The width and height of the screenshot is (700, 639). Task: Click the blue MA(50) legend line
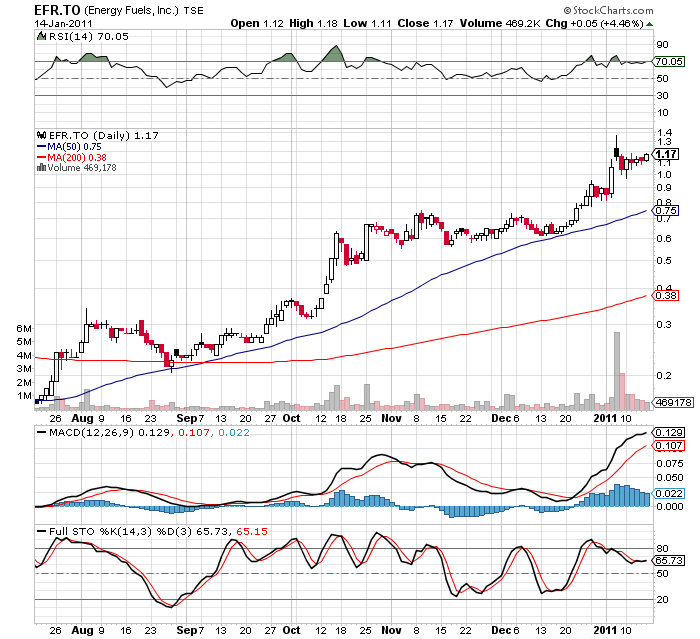[x=40, y=146]
